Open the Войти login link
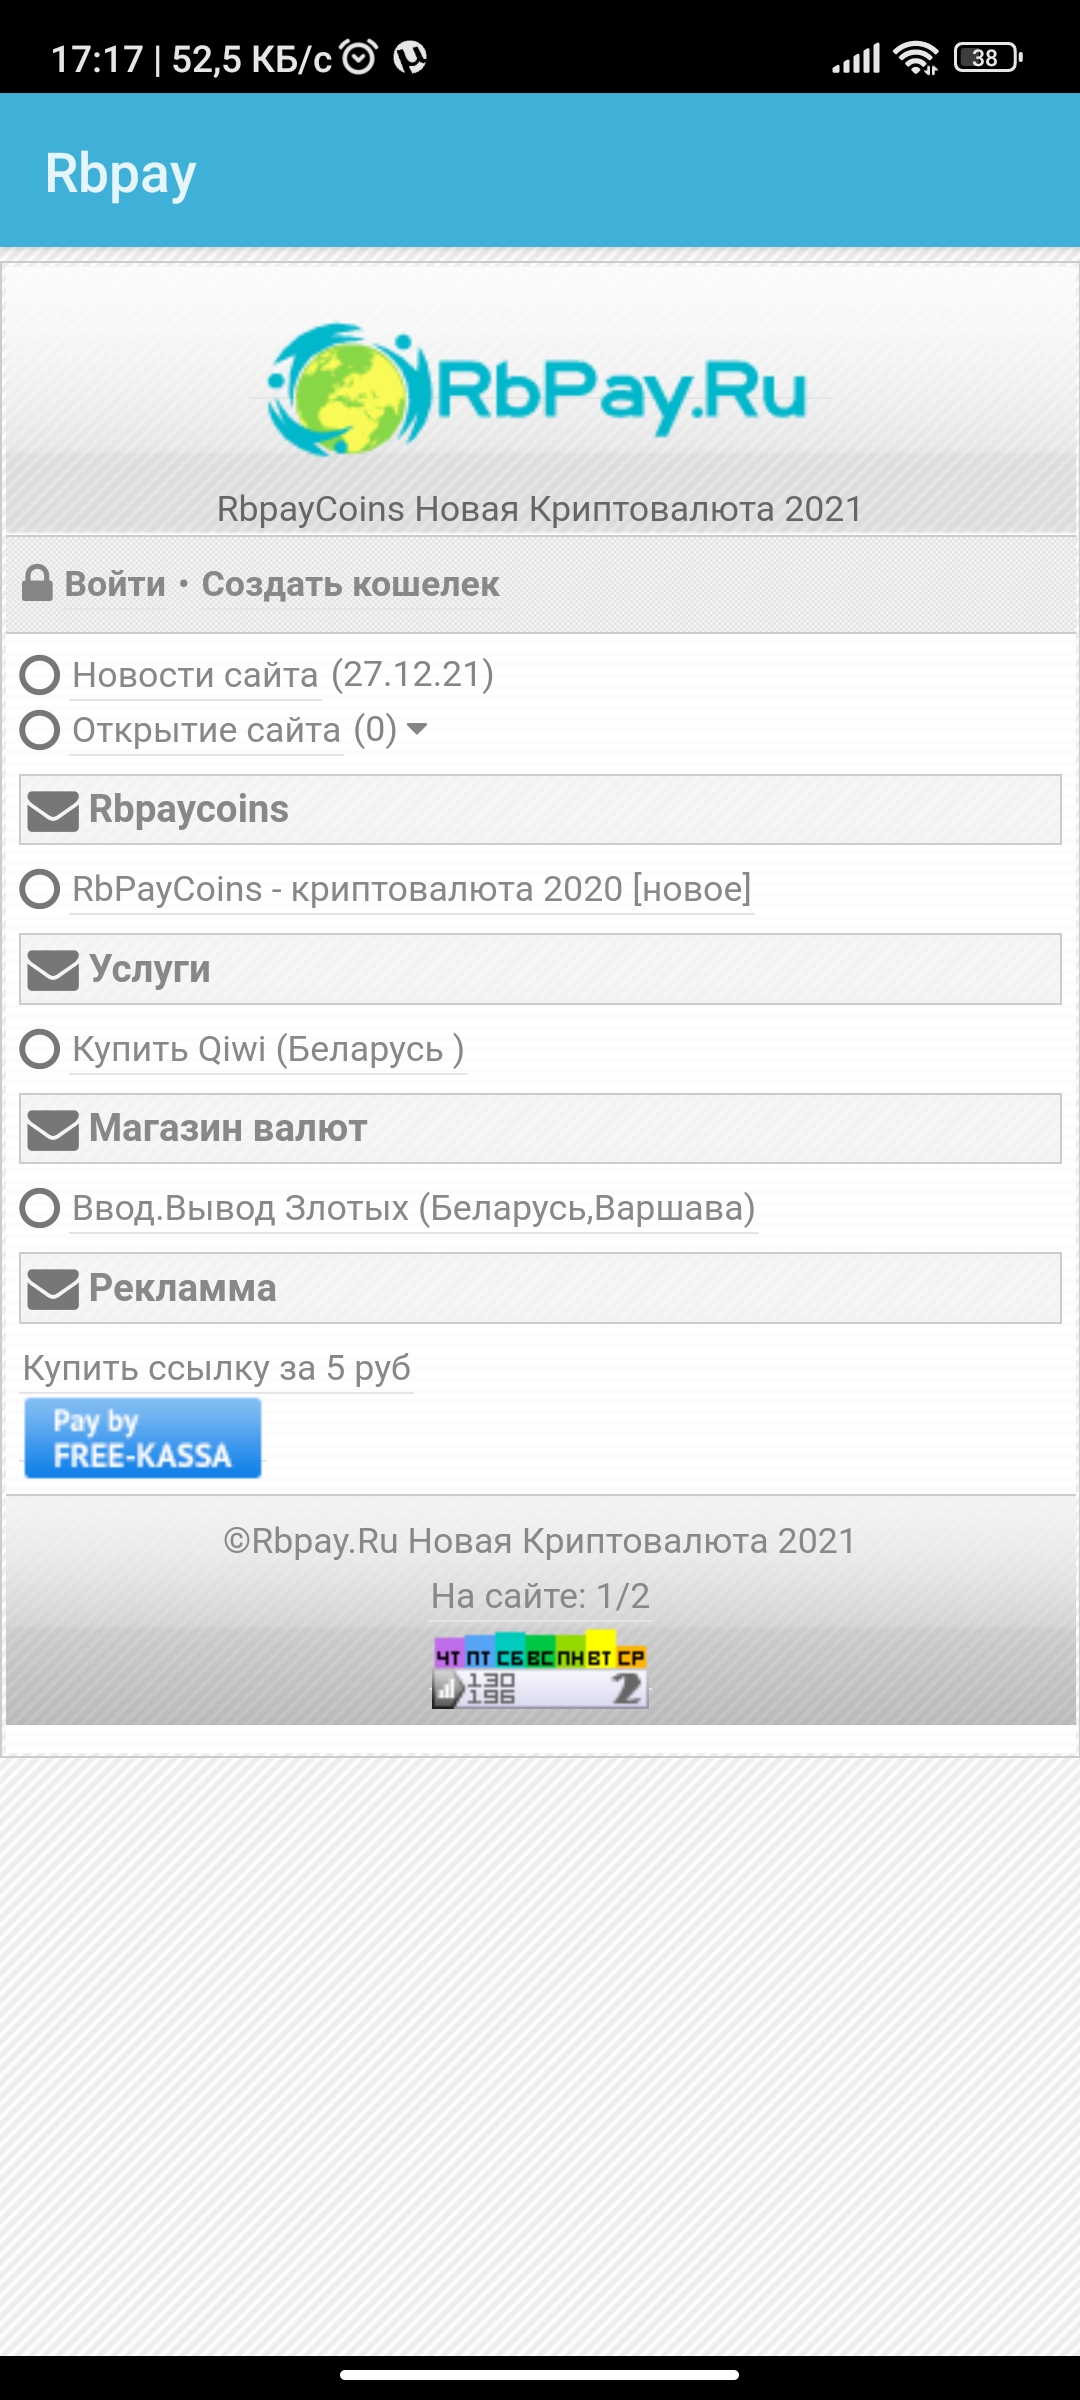The width and height of the screenshot is (1080, 2400). 115,584
